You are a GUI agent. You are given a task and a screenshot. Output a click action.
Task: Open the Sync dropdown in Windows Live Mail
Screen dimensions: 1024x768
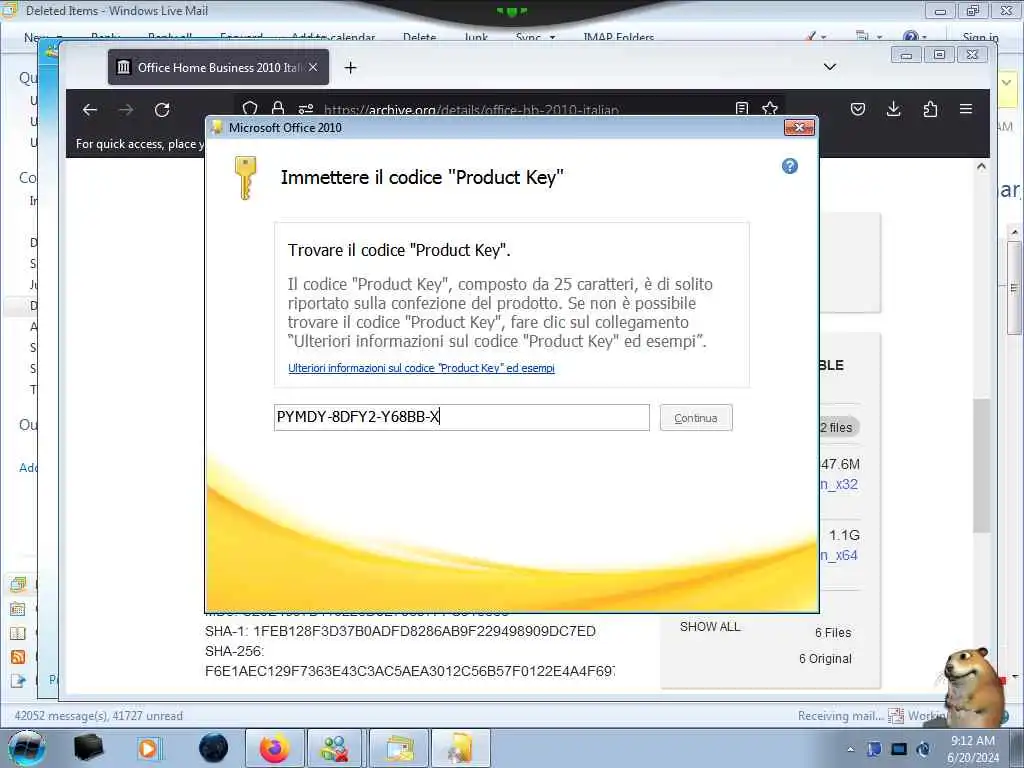tap(535, 38)
